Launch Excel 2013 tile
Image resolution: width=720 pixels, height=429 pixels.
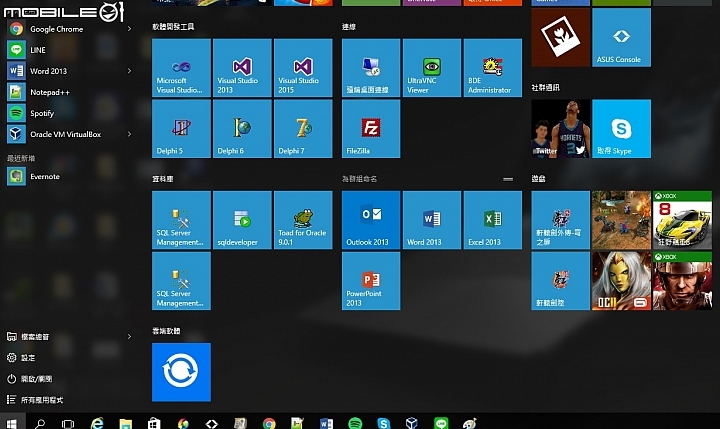point(493,220)
